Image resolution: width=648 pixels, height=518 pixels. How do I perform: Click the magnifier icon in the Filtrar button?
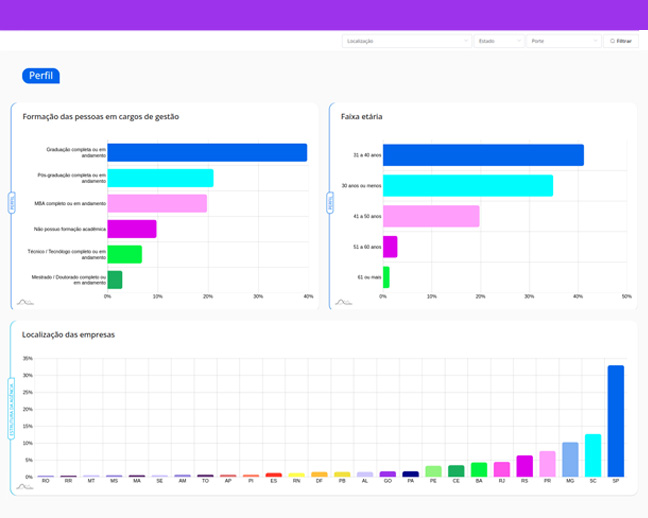tap(612, 41)
